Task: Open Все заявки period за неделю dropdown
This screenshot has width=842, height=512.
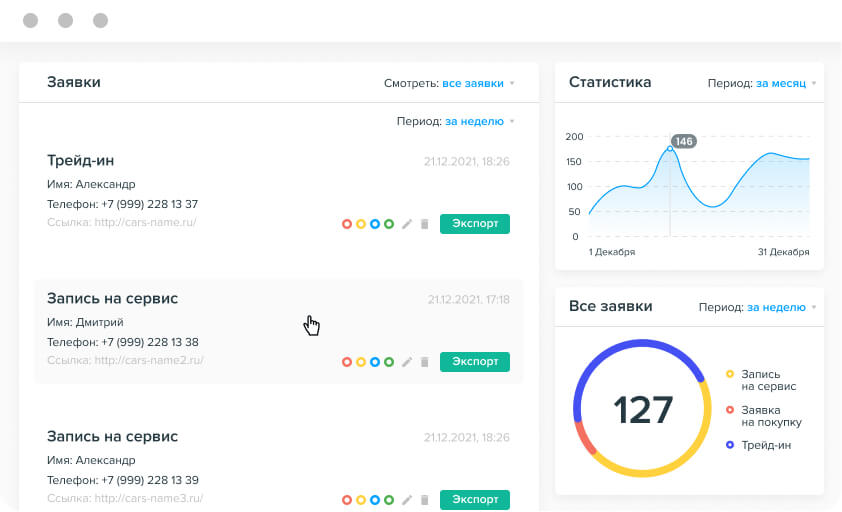Action: coord(776,308)
